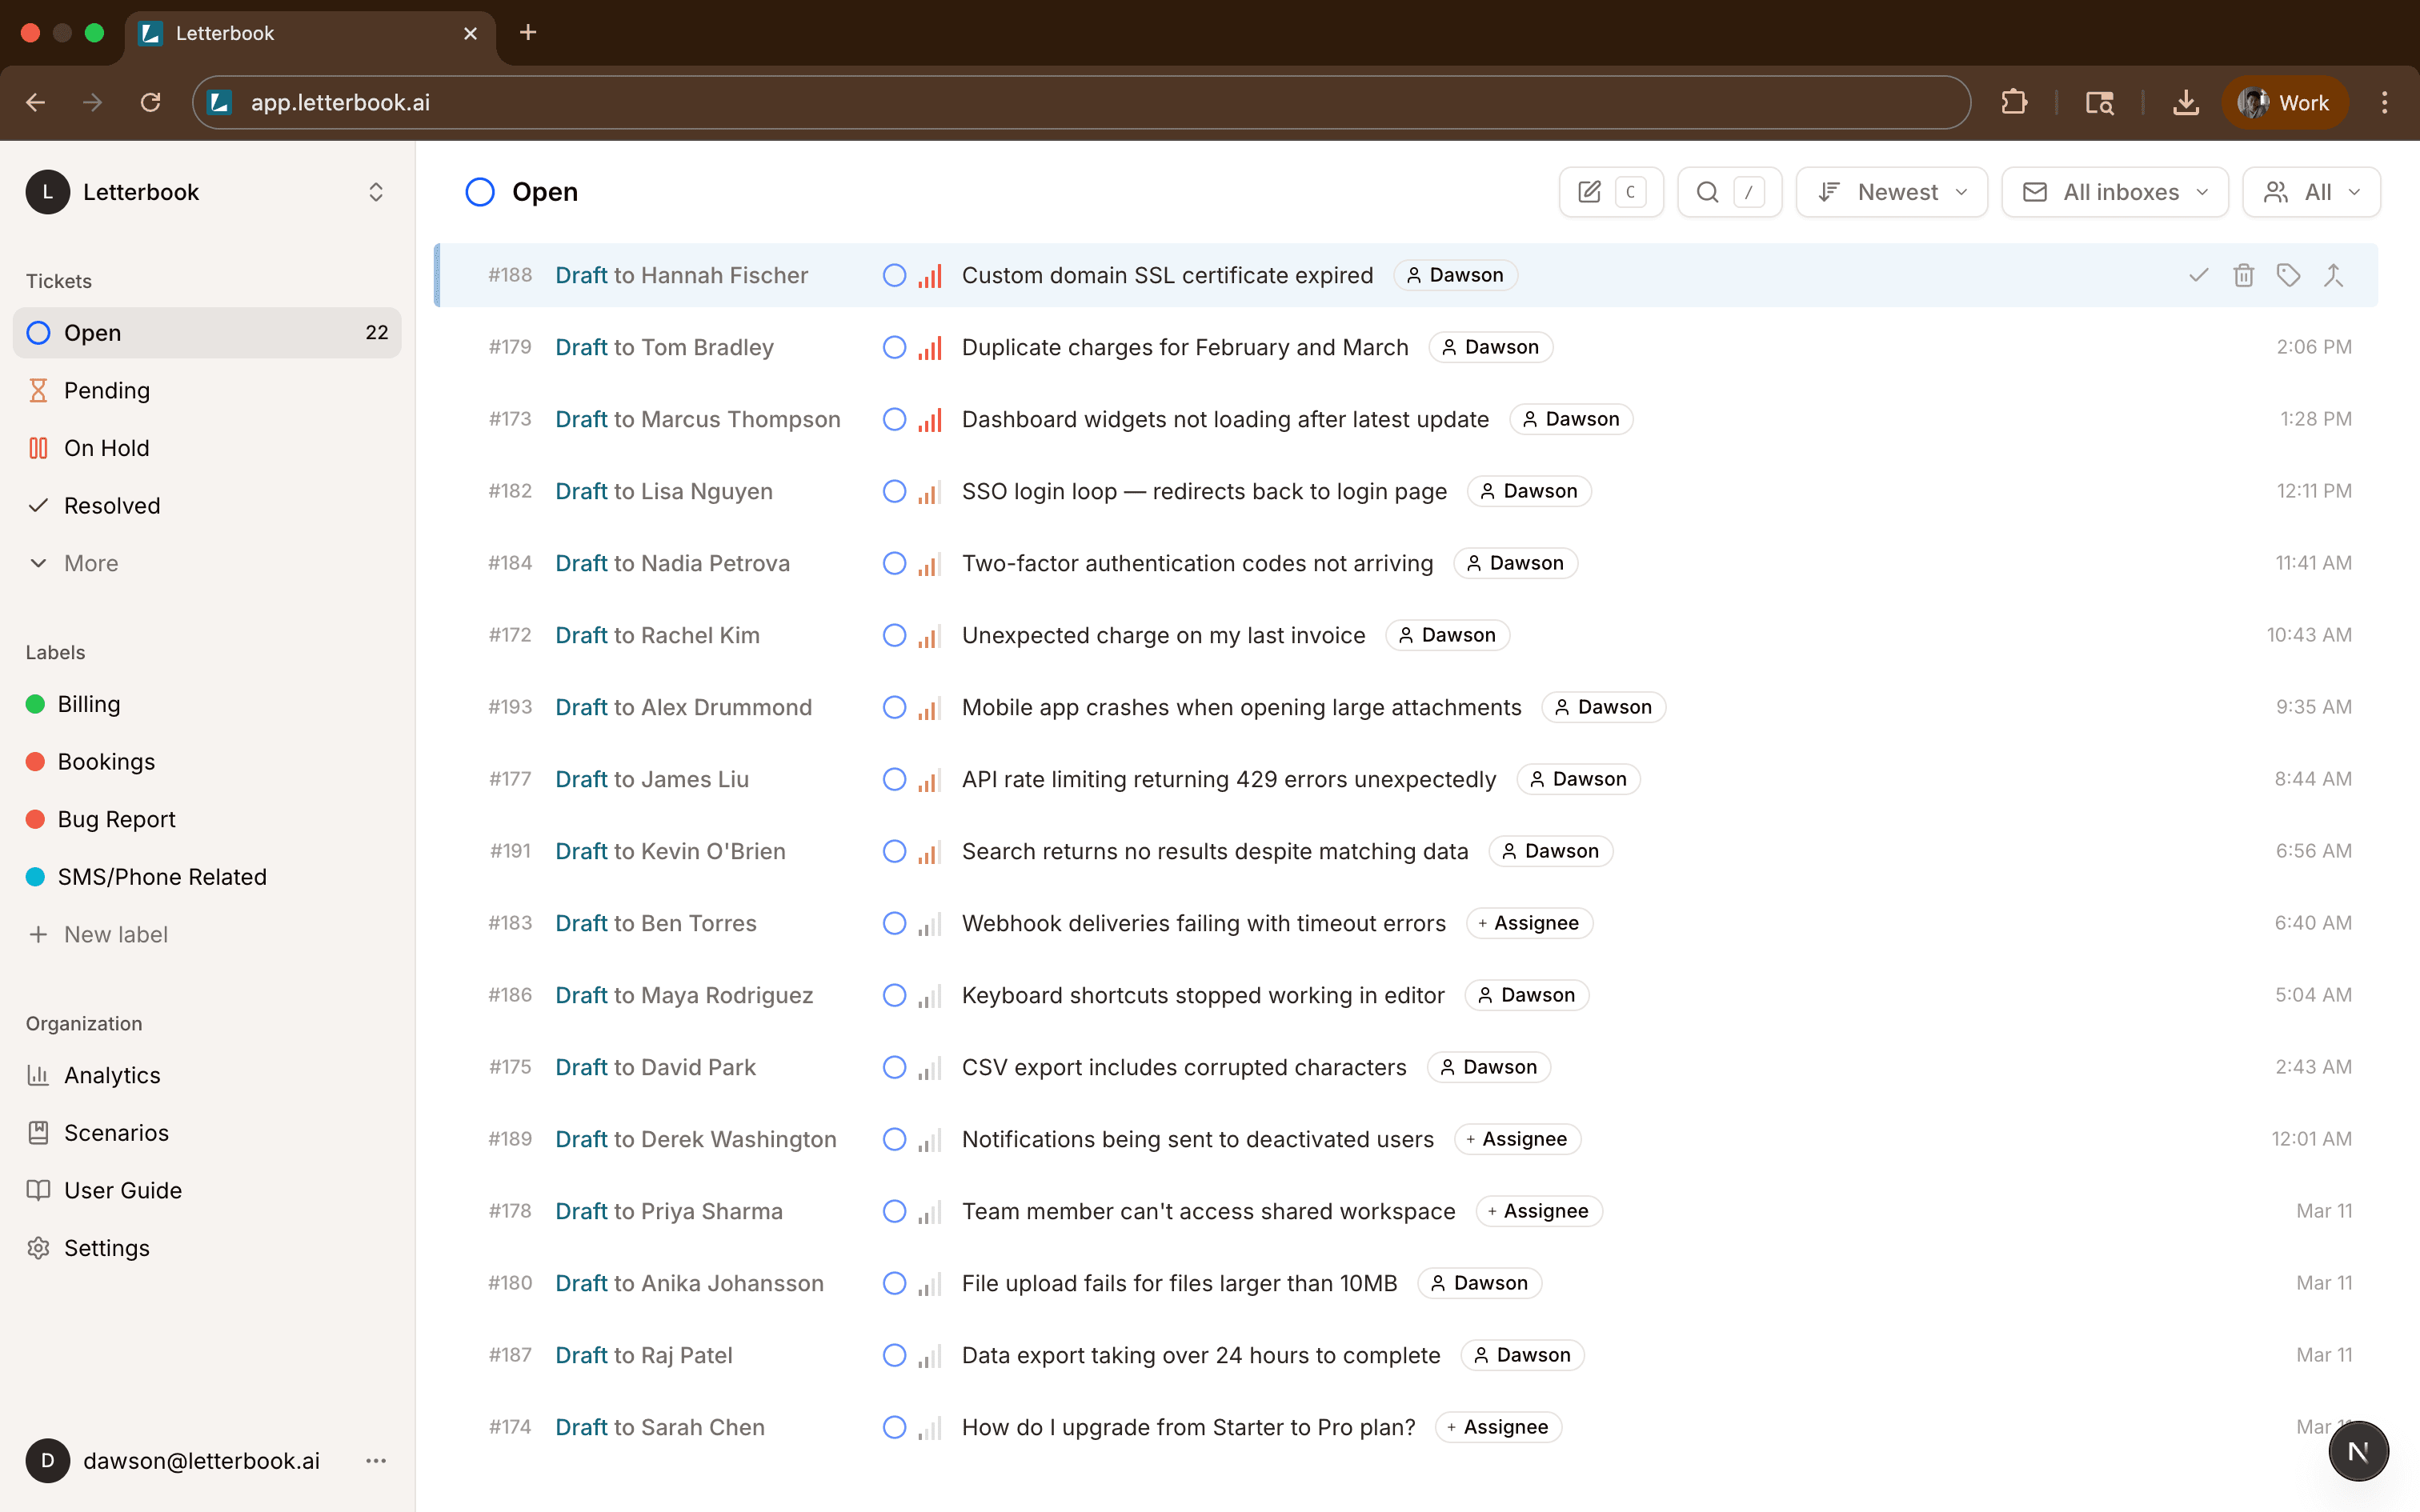Toggle status circle for ticket #183
Image resolution: width=2420 pixels, height=1512 pixels.
(x=894, y=923)
